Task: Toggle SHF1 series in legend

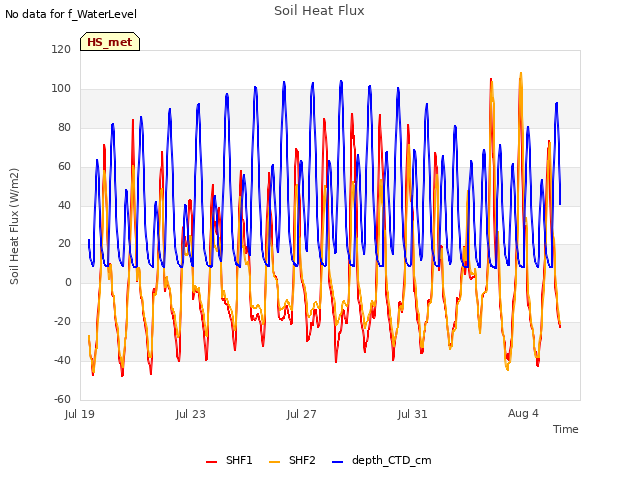Action: [229, 460]
